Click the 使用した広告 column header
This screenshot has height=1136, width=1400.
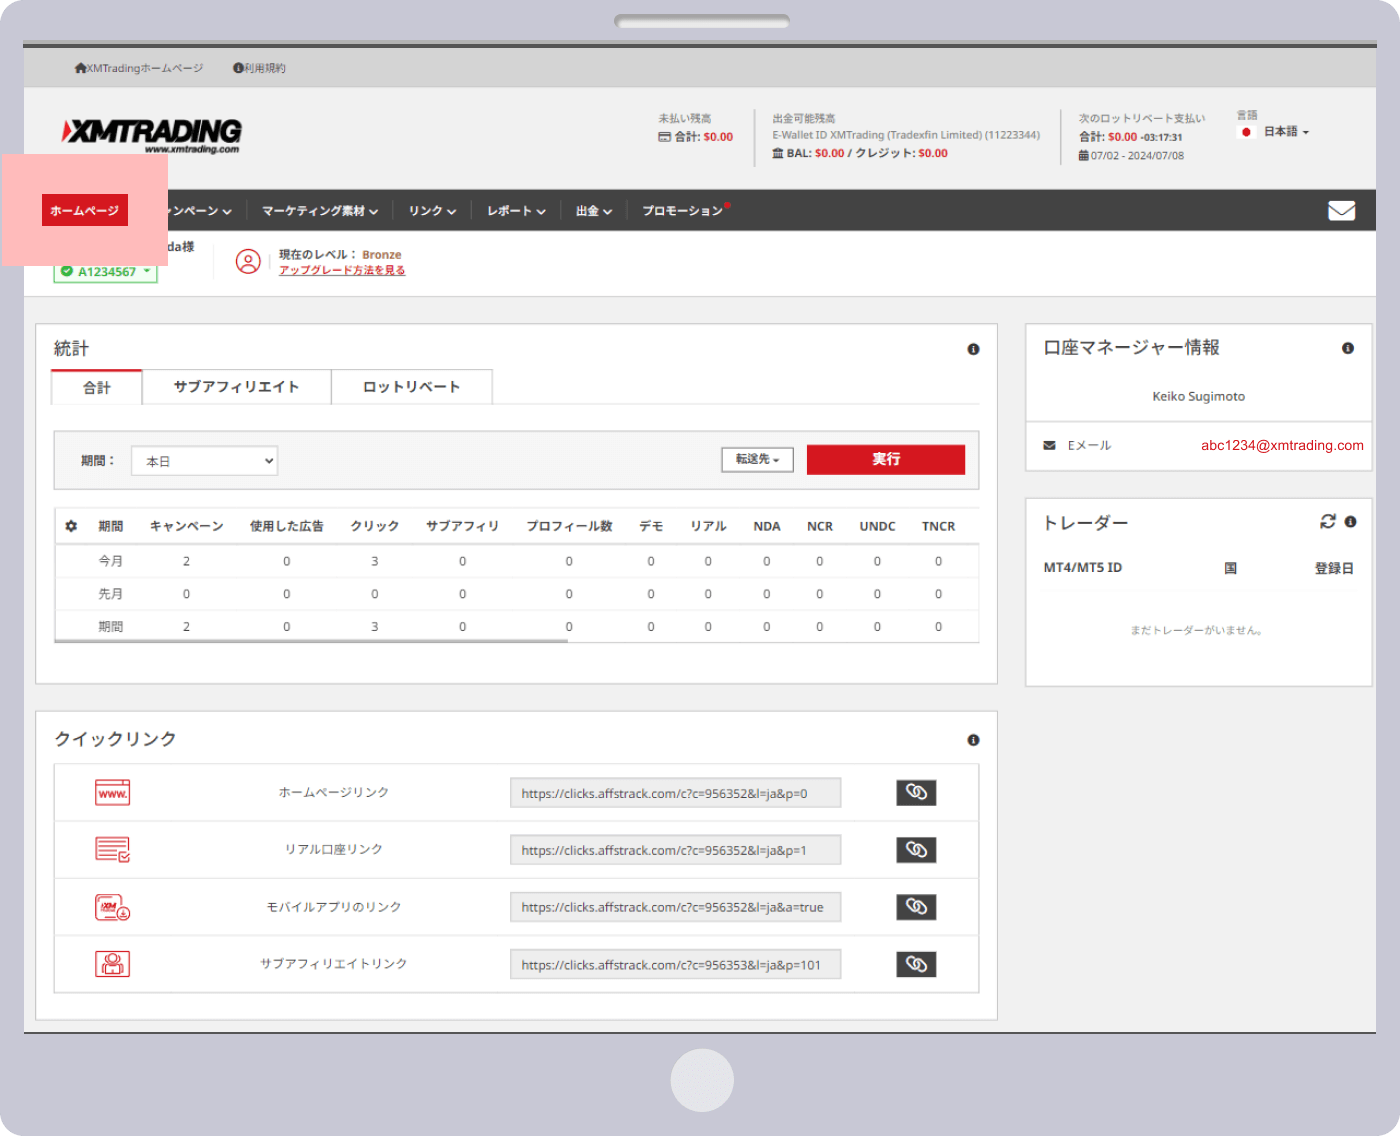coord(287,526)
